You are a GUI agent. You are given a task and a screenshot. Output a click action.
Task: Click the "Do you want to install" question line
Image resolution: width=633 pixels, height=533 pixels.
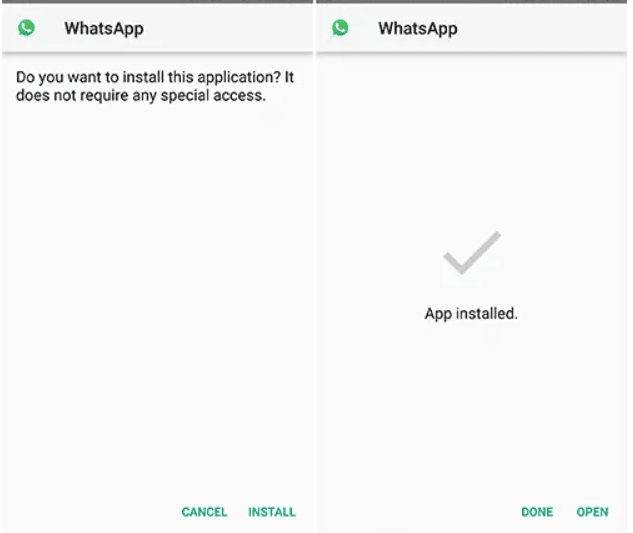[155, 77]
